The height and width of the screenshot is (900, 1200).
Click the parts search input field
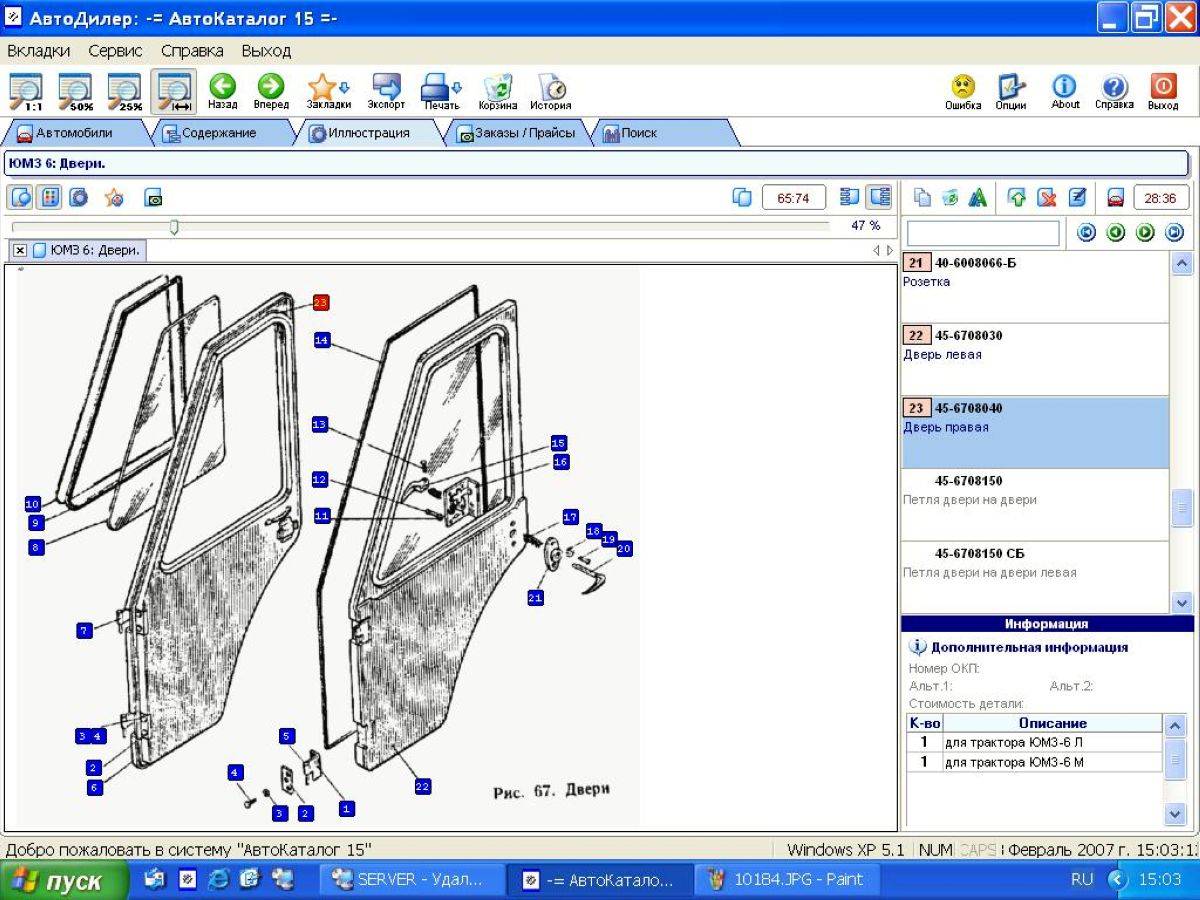[983, 233]
